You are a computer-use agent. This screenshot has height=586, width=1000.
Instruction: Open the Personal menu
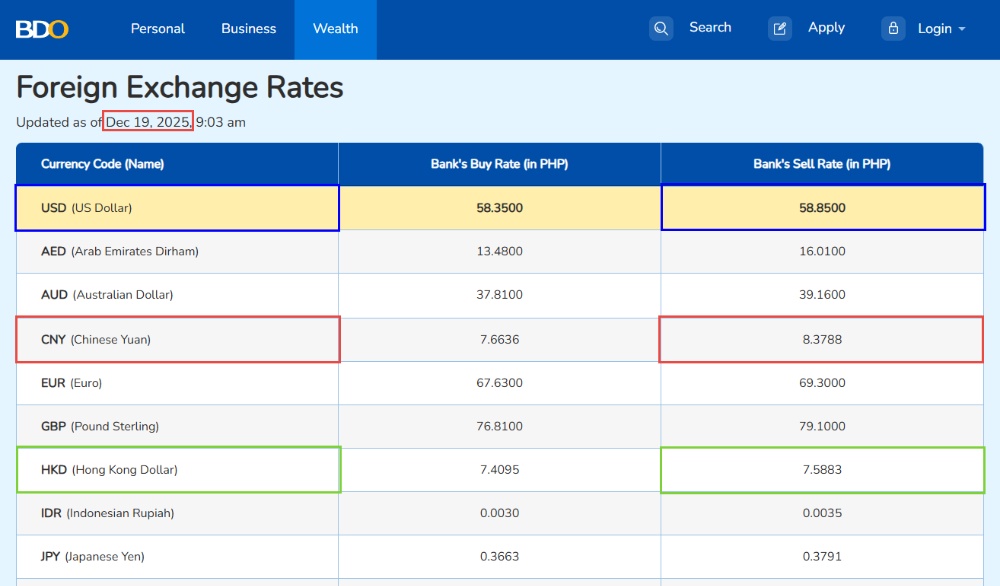158,29
